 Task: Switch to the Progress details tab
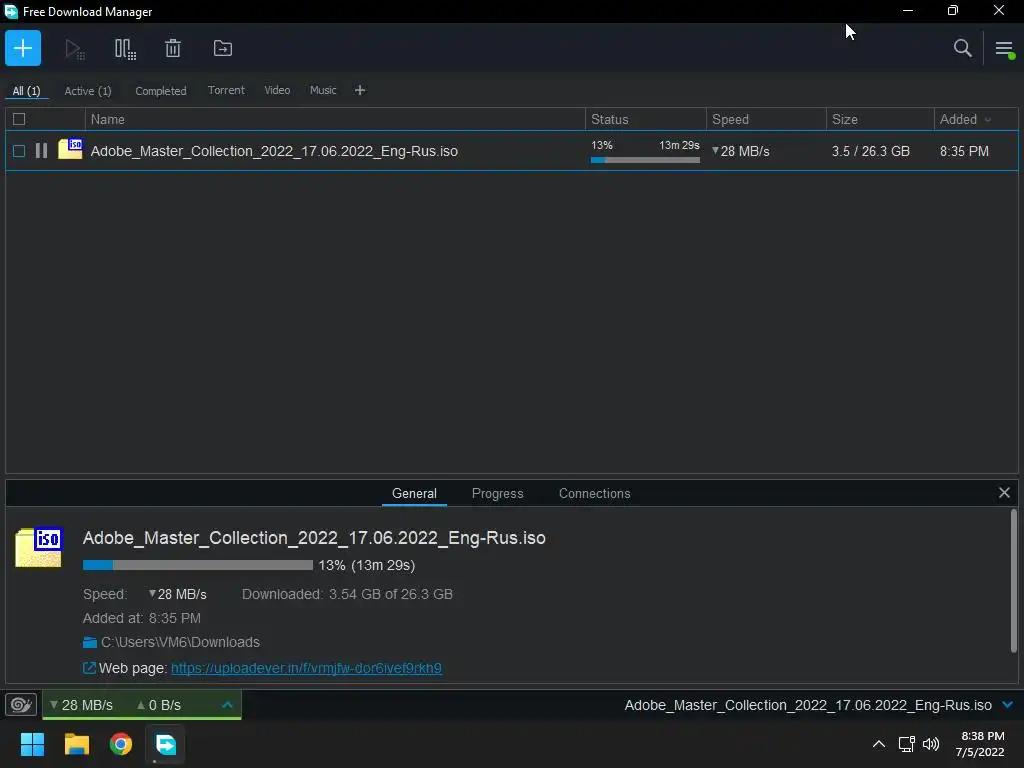click(498, 494)
